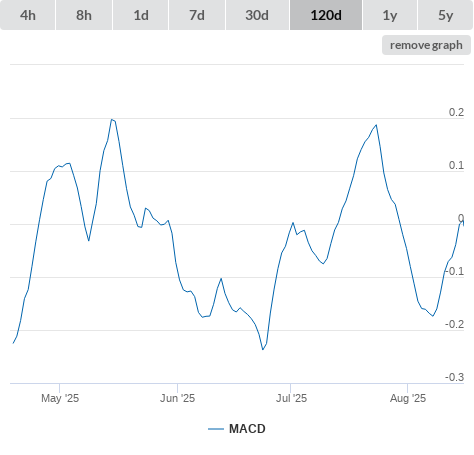Click the 0.1 y-axis value
Viewport: 474px width, 455px height.
tap(456, 165)
